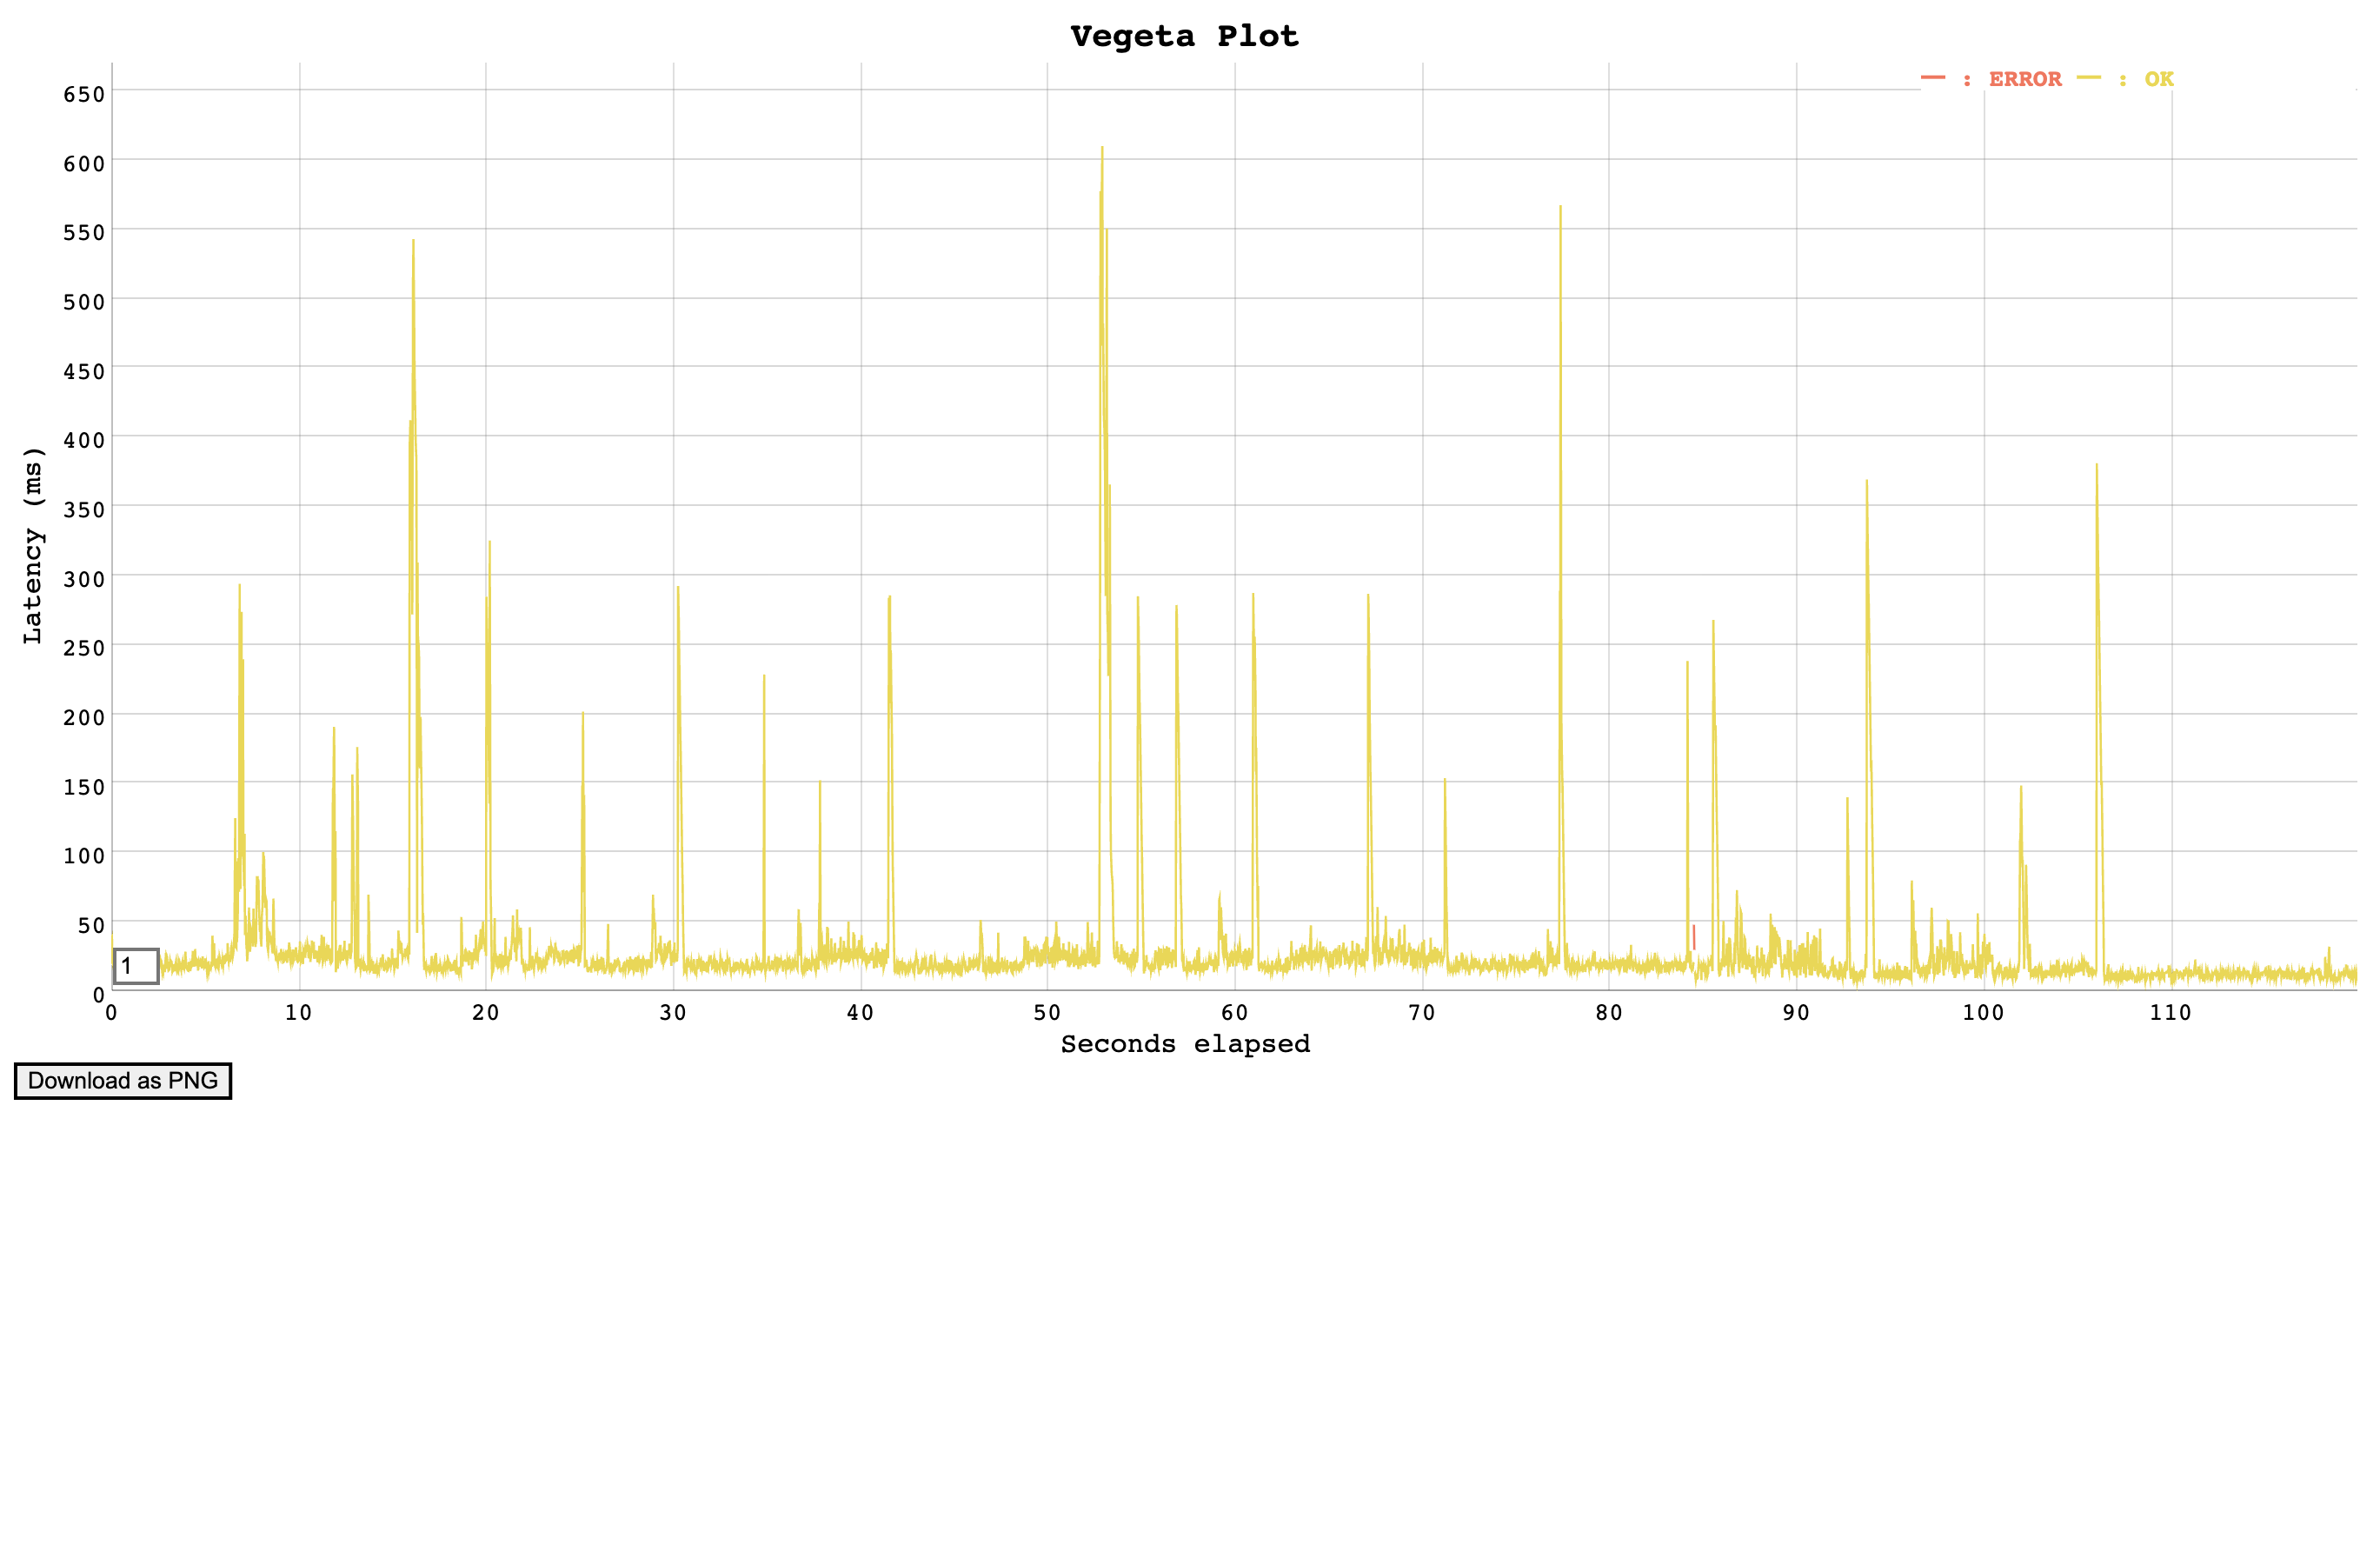Click the y-axis tick label 300

tap(84, 579)
